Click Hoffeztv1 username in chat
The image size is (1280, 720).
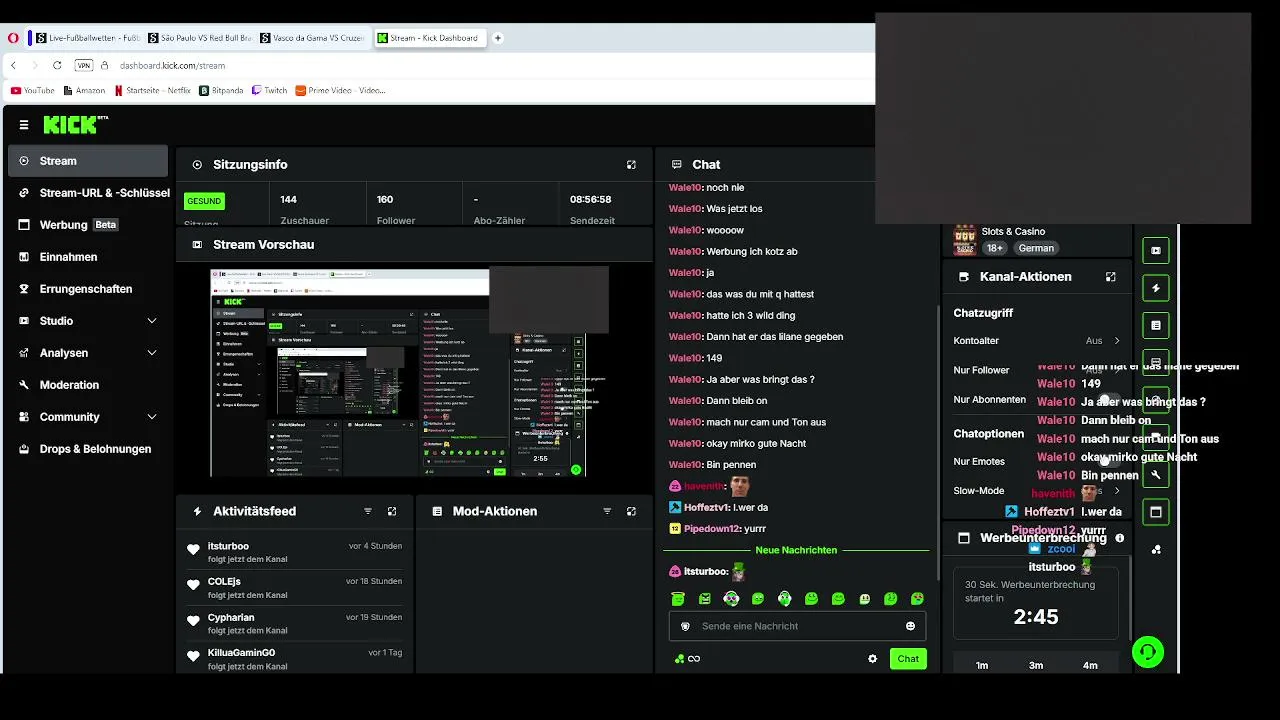706,508
